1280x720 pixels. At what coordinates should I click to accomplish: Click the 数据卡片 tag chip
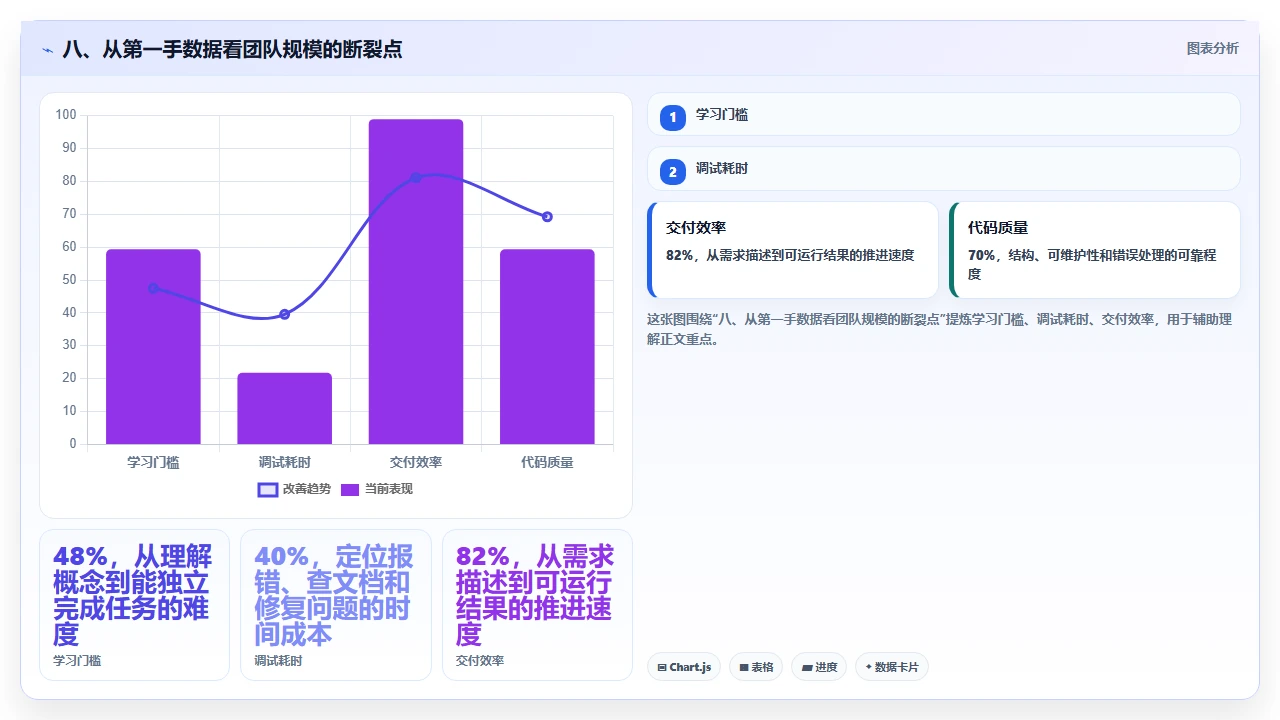[892, 667]
